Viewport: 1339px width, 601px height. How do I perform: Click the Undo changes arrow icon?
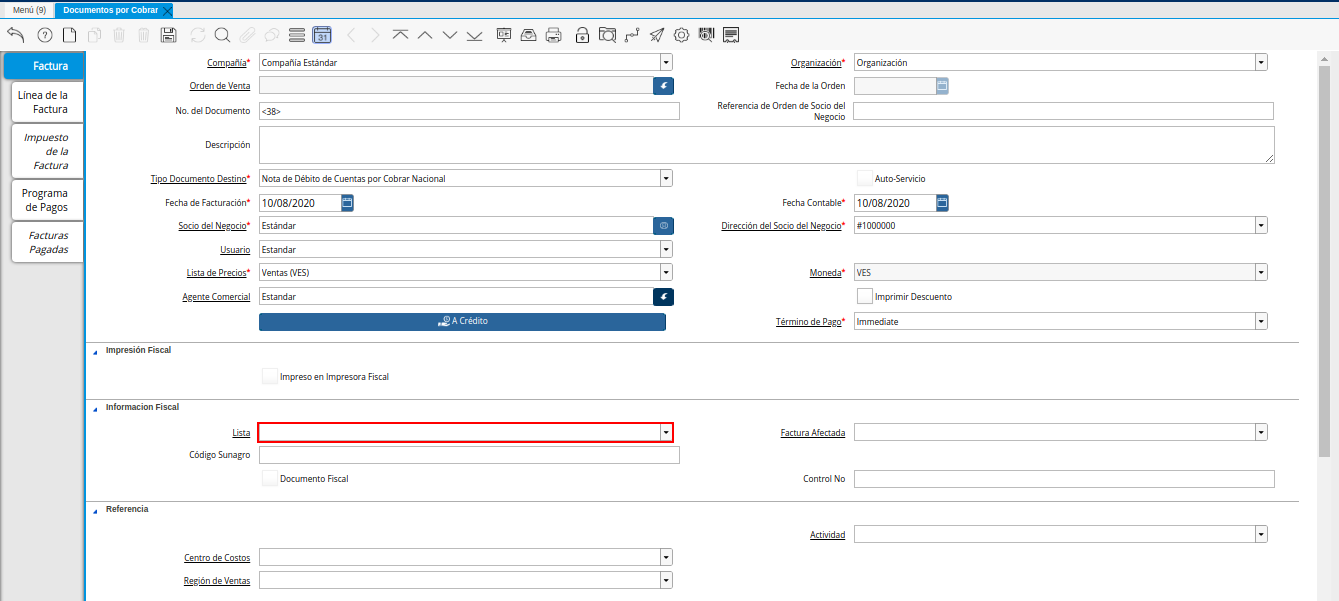(x=15, y=35)
